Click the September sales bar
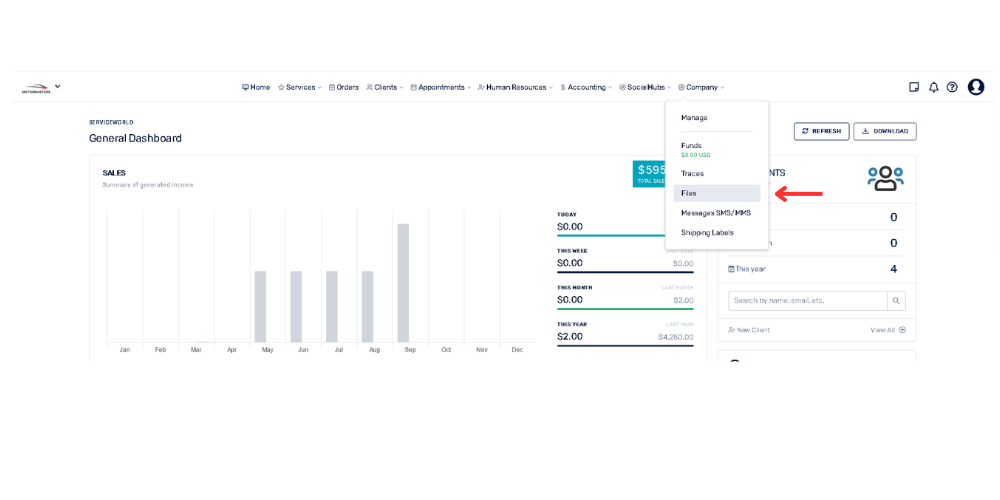This screenshot has width=1000, height=500. [x=403, y=283]
